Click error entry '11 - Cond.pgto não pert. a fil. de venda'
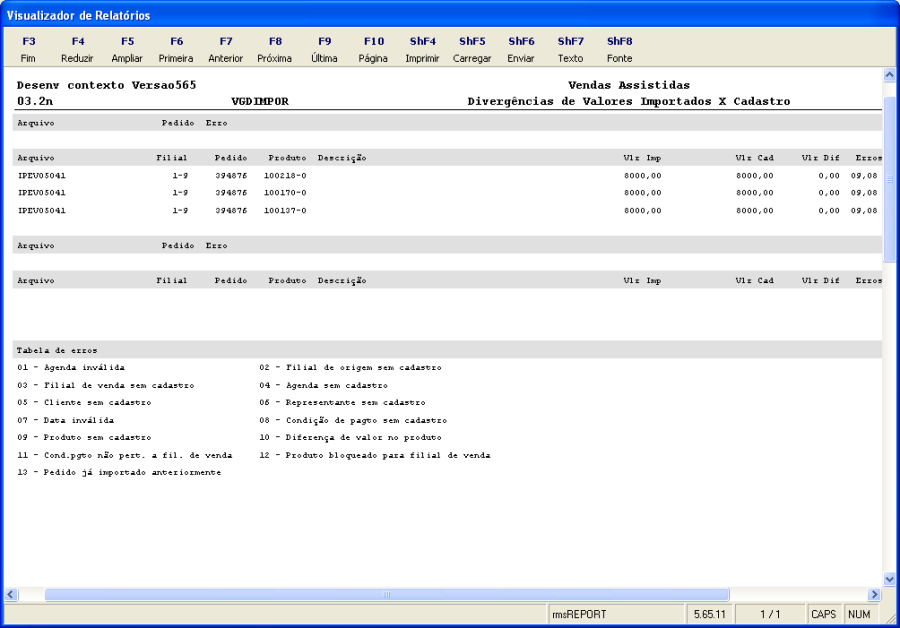This screenshot has width=900, height=628. click(125, 455)
